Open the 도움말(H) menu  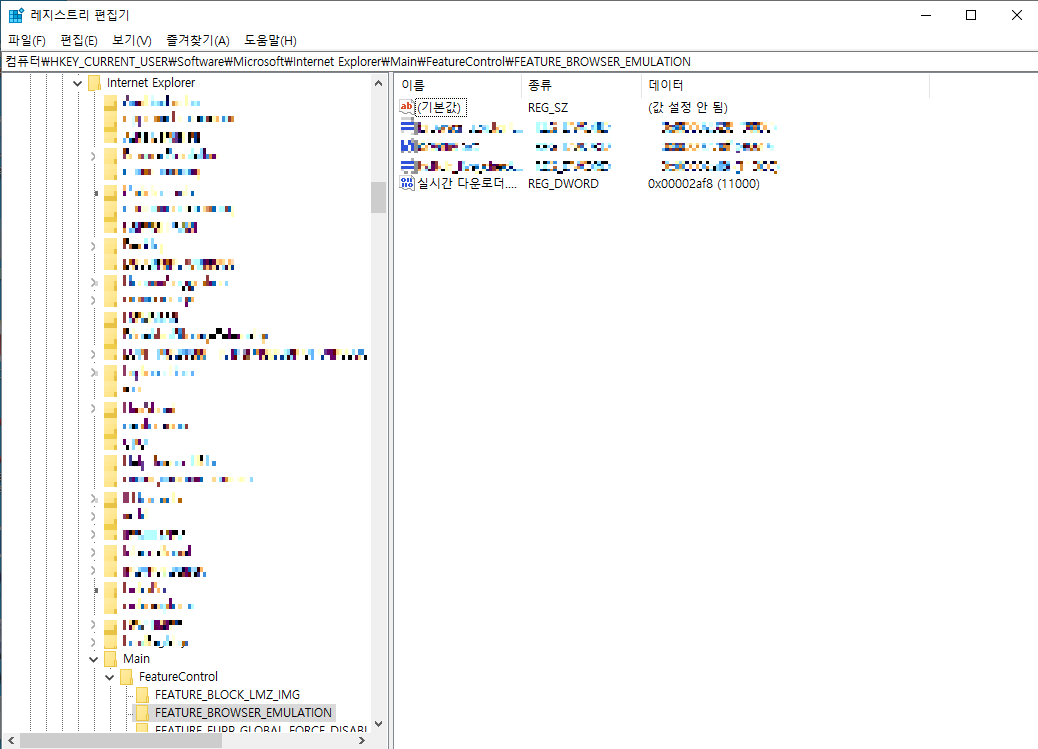tap(270, 40)
